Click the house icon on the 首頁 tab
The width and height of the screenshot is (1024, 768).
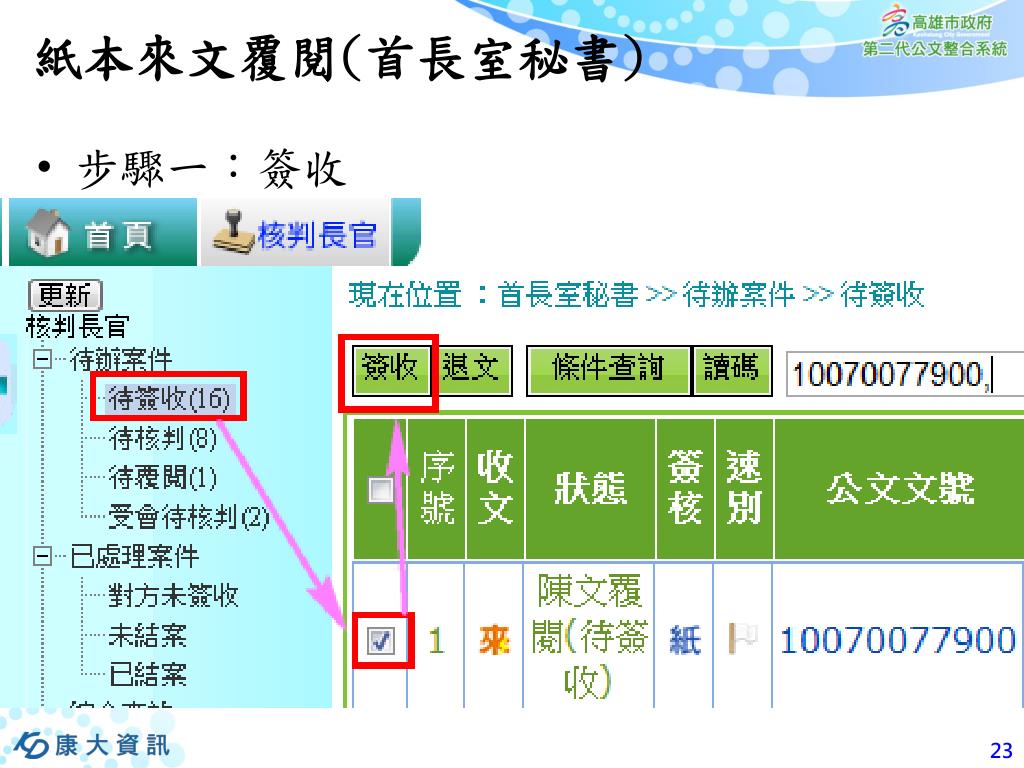[48, 232]
